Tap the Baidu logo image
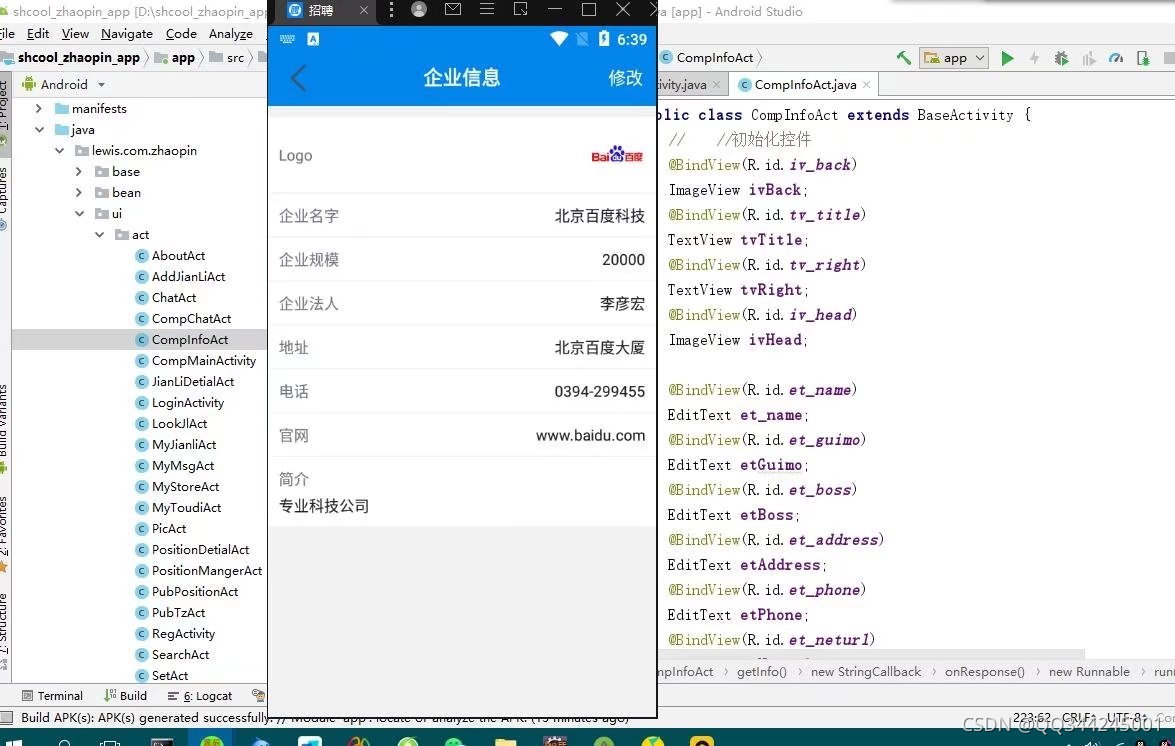This screenshot has width=1175, height=746. [617, 155]
